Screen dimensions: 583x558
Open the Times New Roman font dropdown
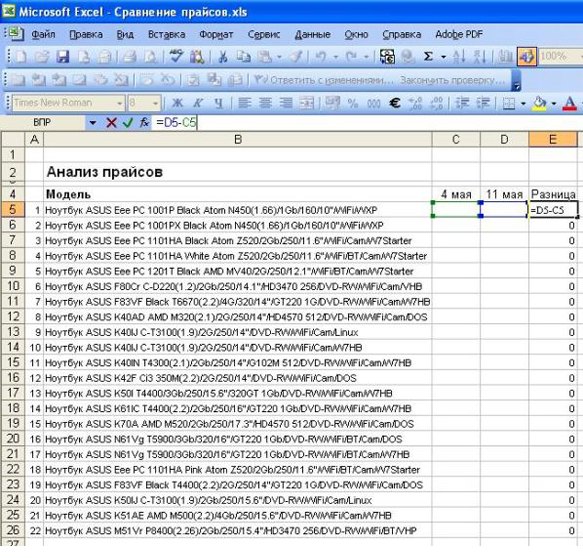click(x=119, y=103)
